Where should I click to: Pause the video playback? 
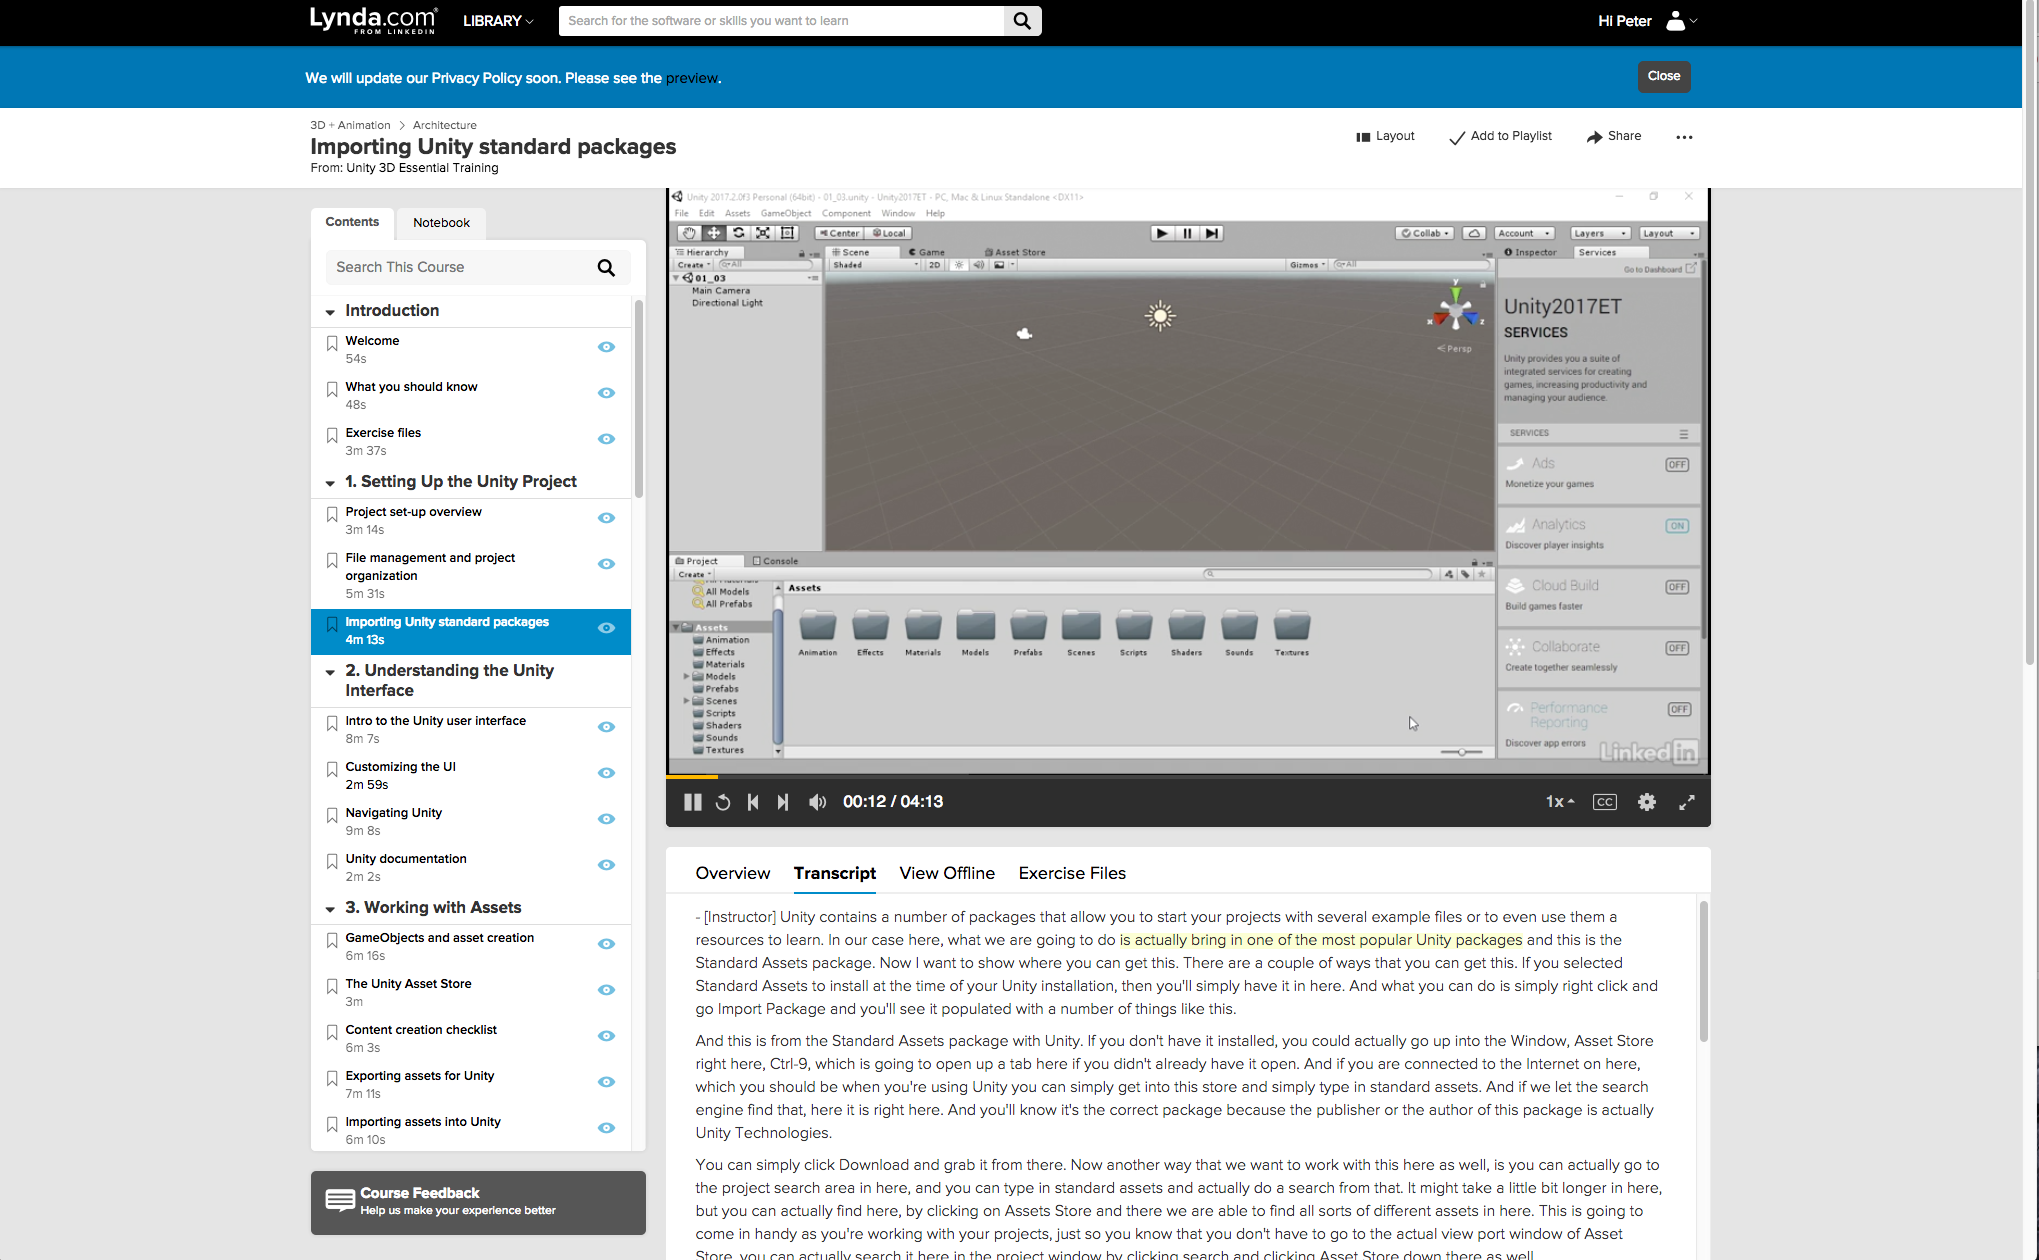coord(692,802)
